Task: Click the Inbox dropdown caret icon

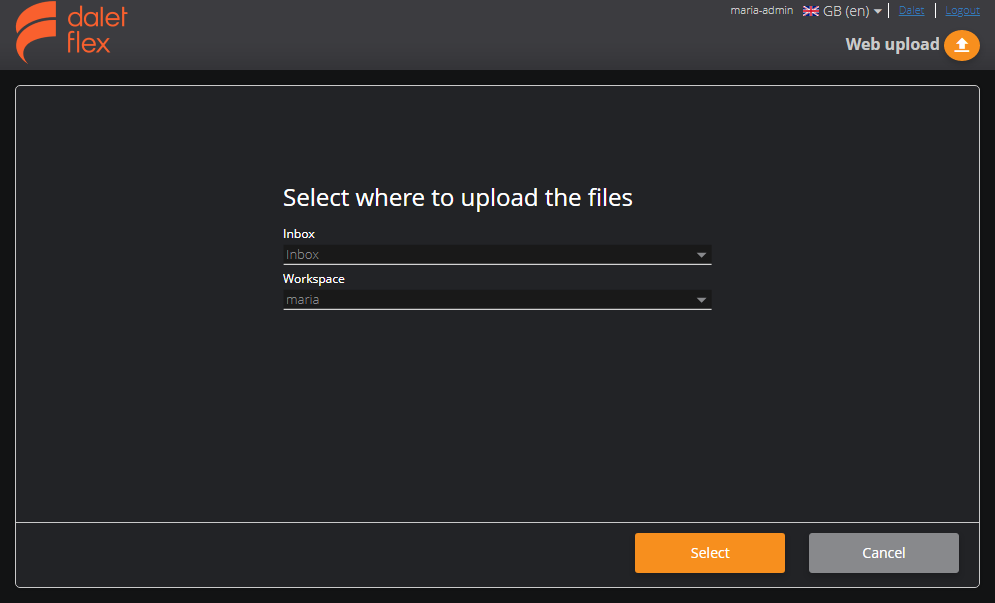Action: (702, 254)
